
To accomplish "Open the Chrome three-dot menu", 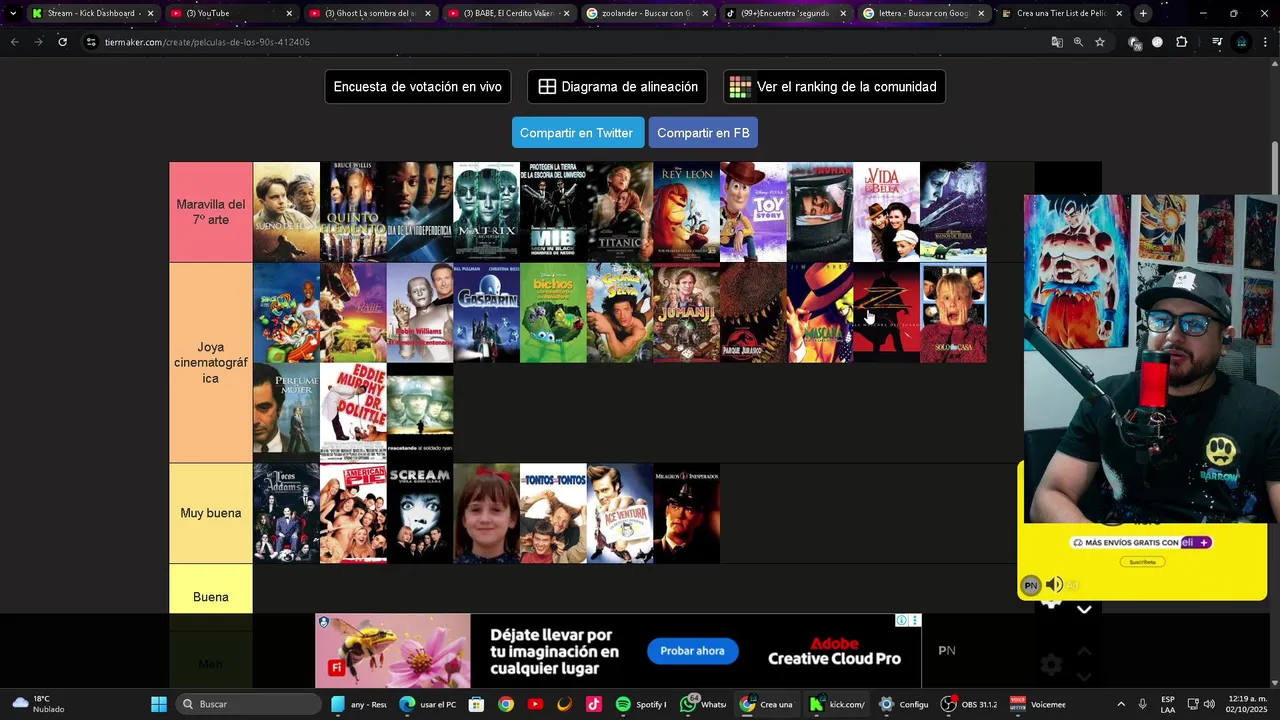I will click(1266, 42).
